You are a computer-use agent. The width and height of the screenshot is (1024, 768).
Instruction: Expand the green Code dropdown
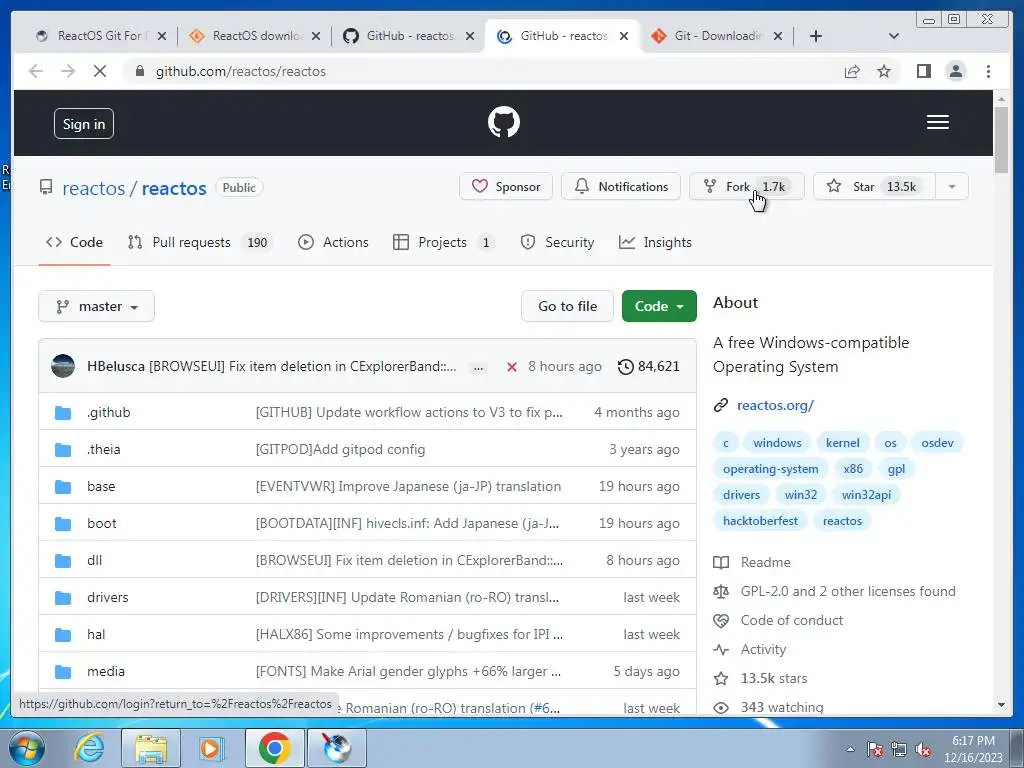tap(659, 306)
